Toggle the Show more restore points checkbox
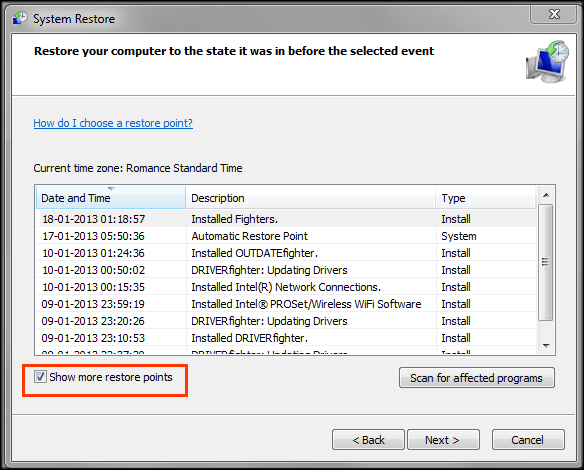This screenshot has width=584, height=470. tap(40, 377)
